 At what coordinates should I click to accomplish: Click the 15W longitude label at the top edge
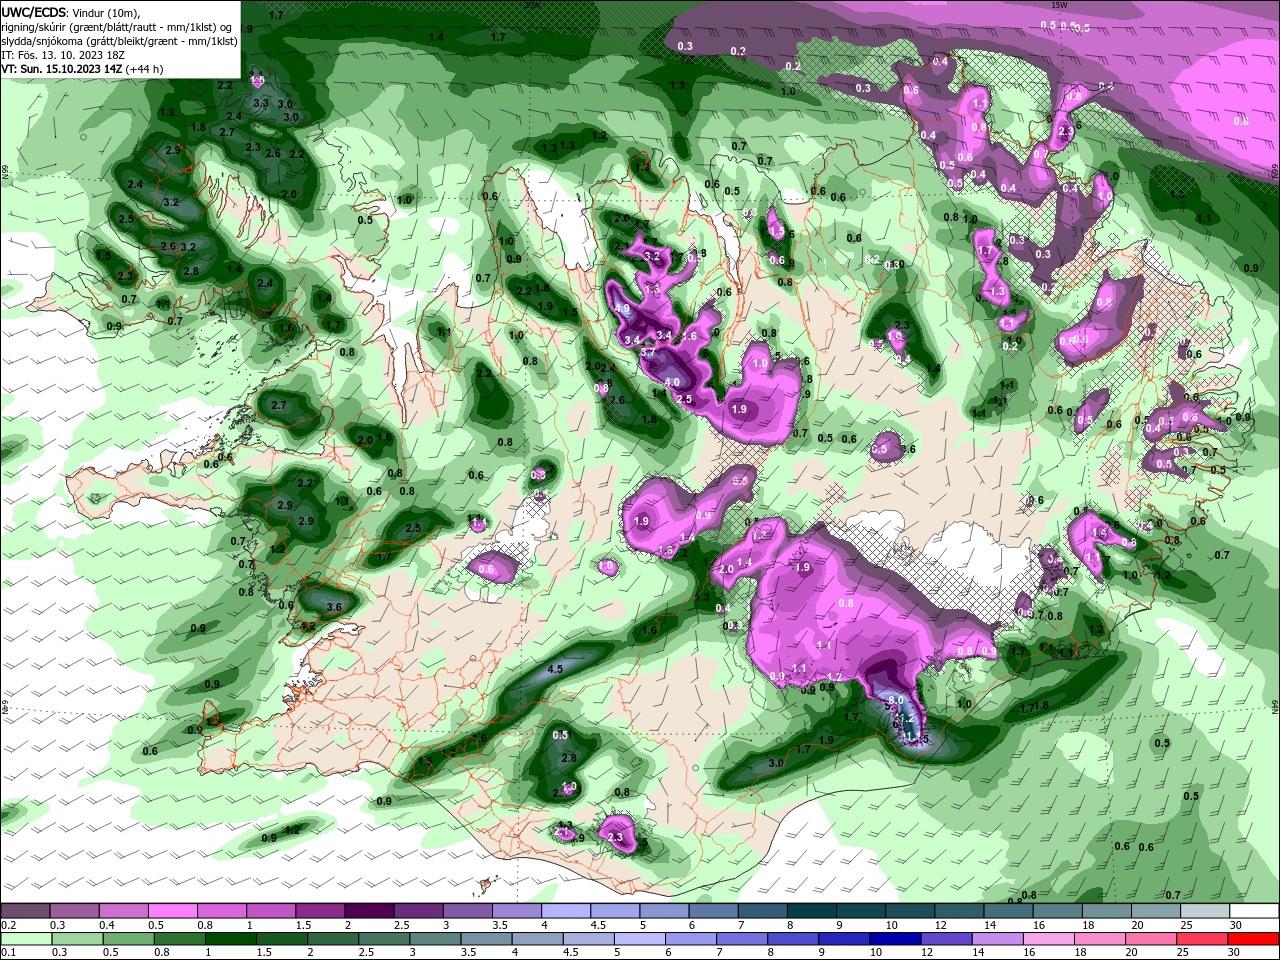click(1059, 5)
